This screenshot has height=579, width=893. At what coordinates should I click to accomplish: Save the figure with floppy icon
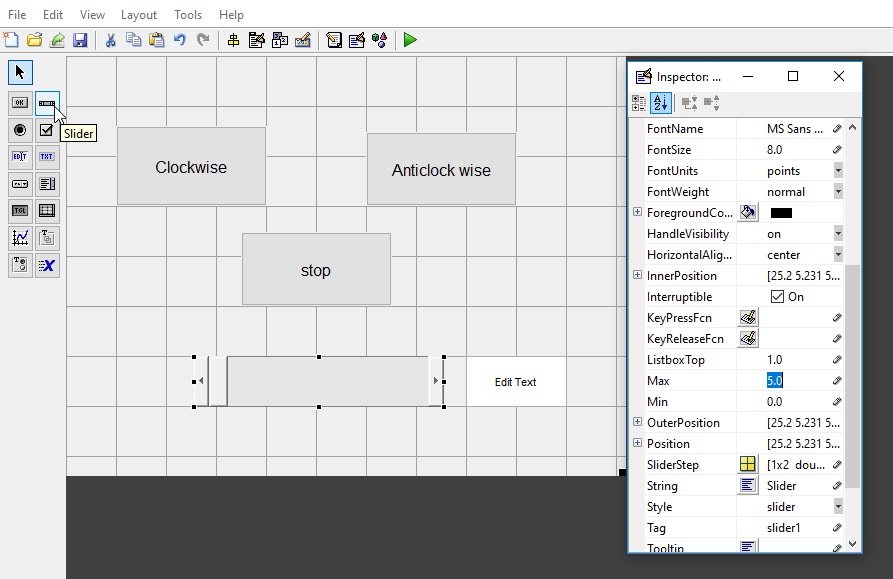pyautogui.click(x=80, y=40)
